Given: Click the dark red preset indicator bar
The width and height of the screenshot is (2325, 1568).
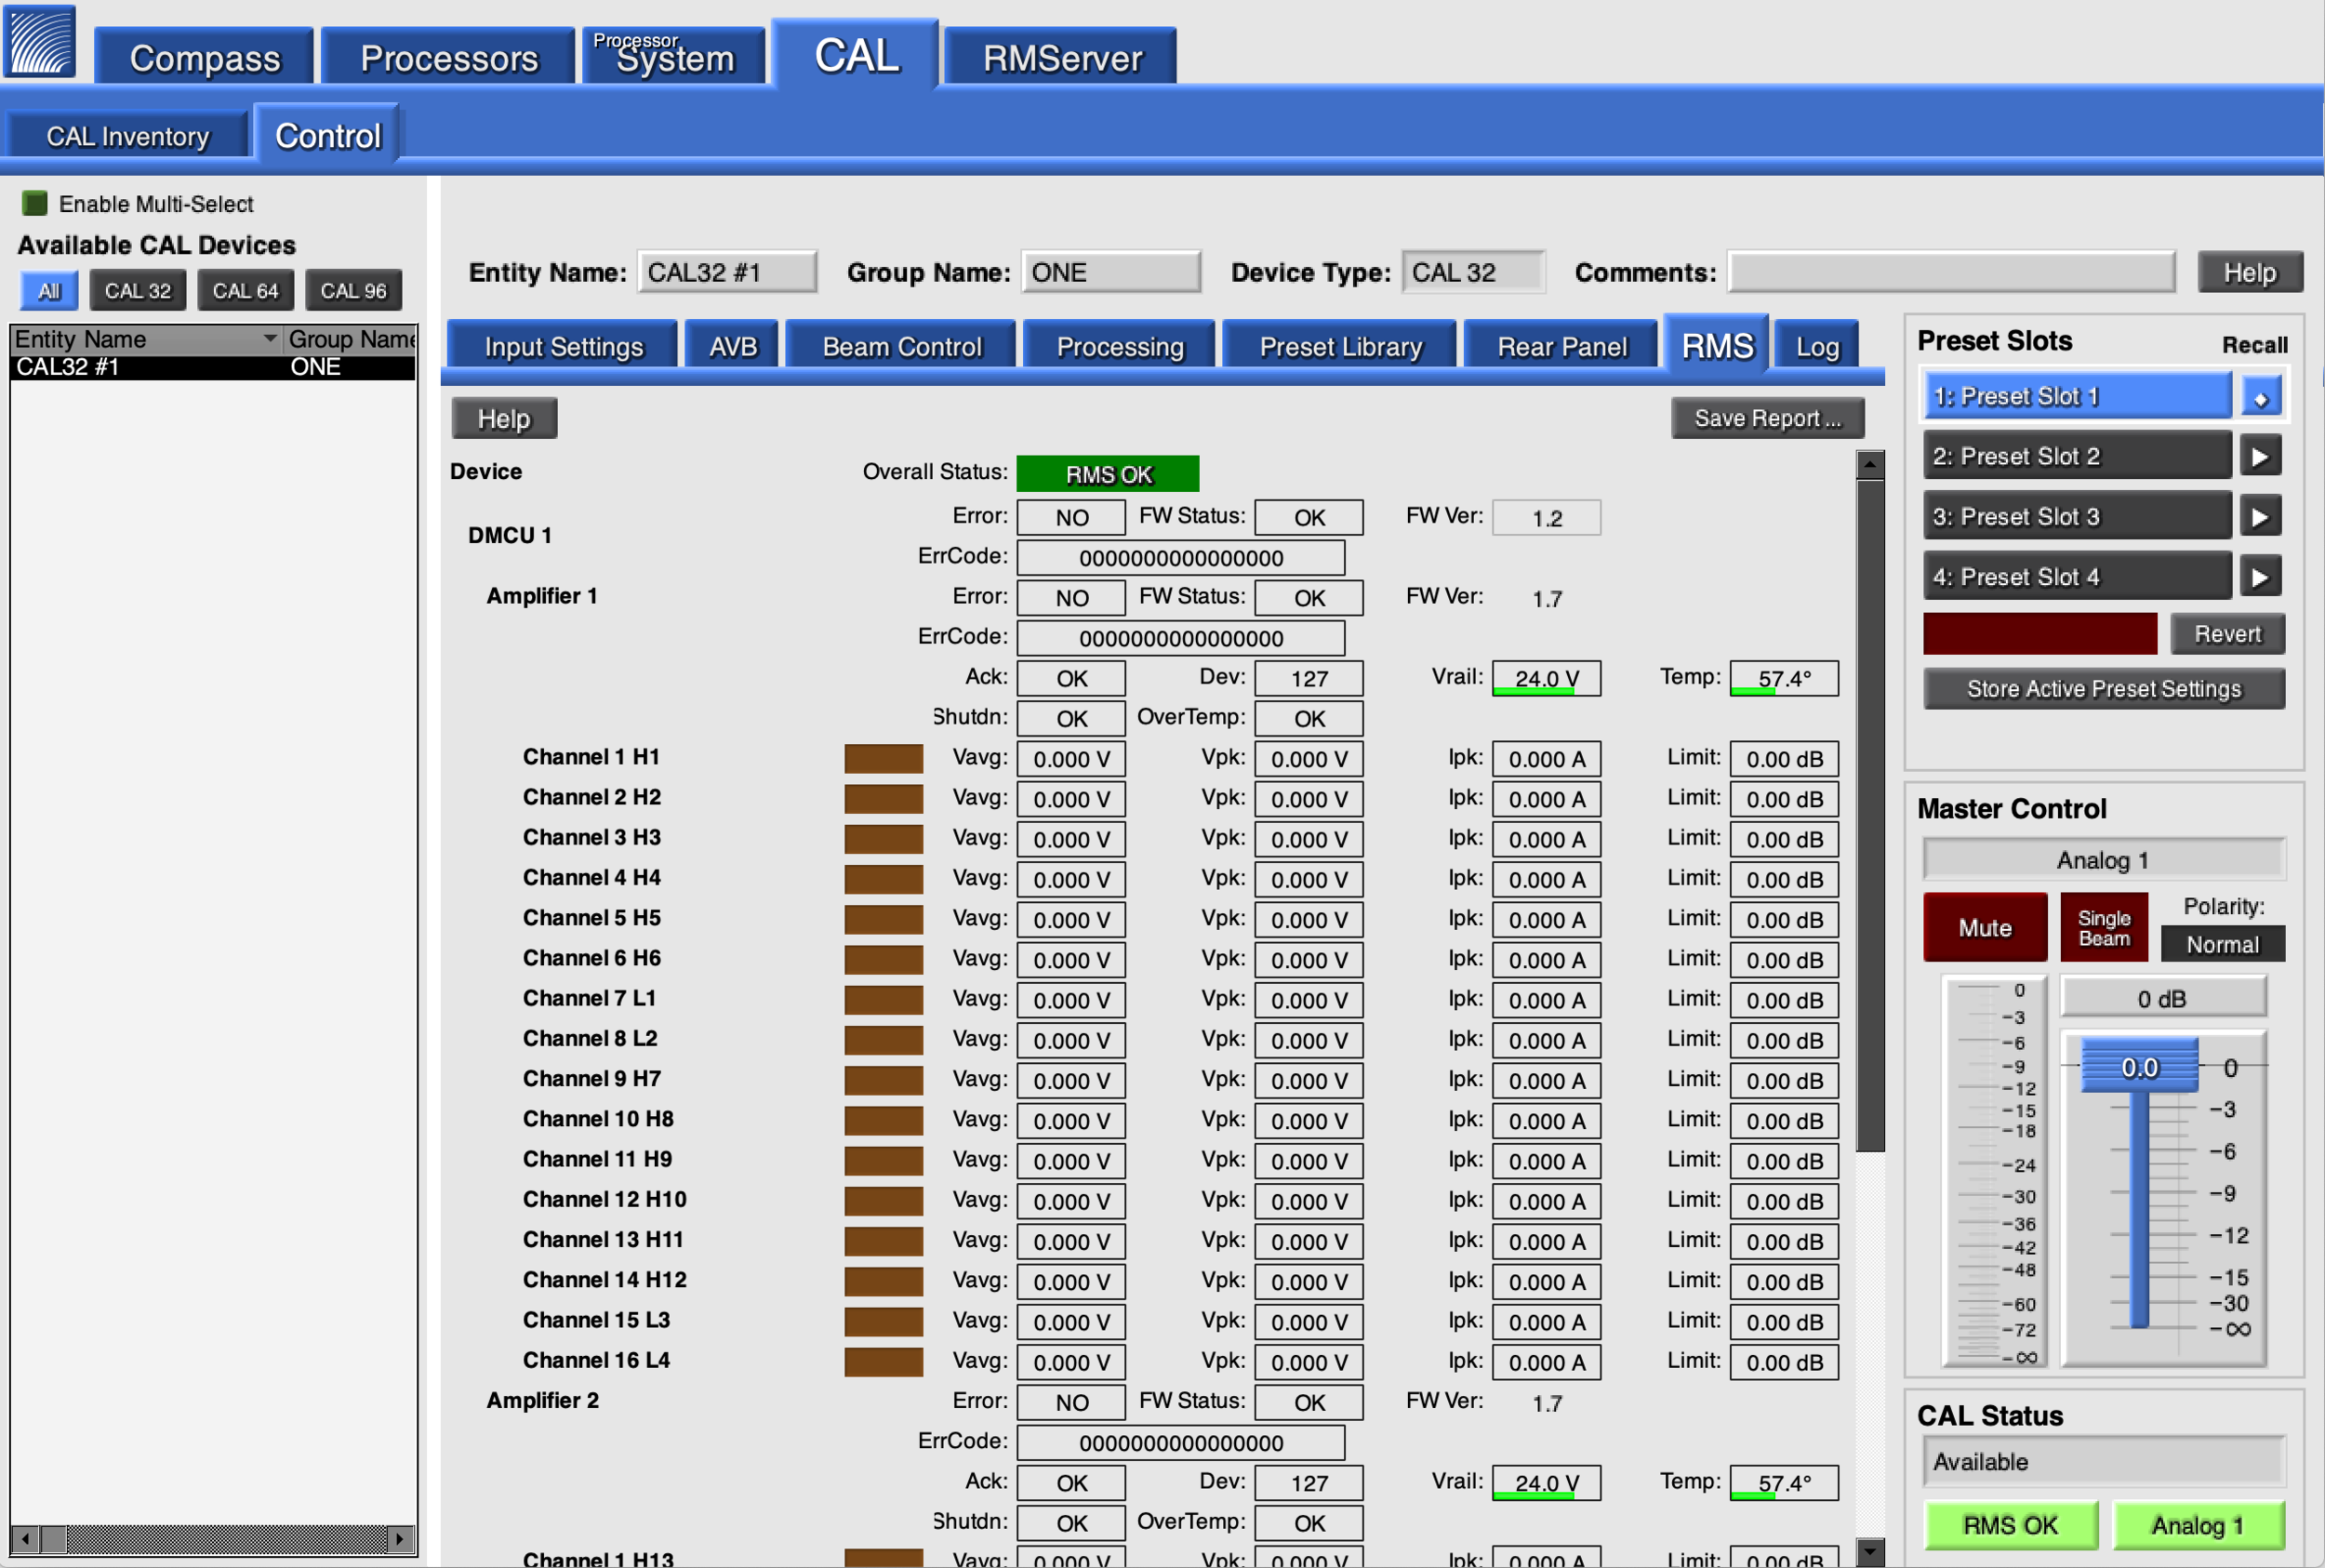Looking at the screenshot, I should [2040, 634].
